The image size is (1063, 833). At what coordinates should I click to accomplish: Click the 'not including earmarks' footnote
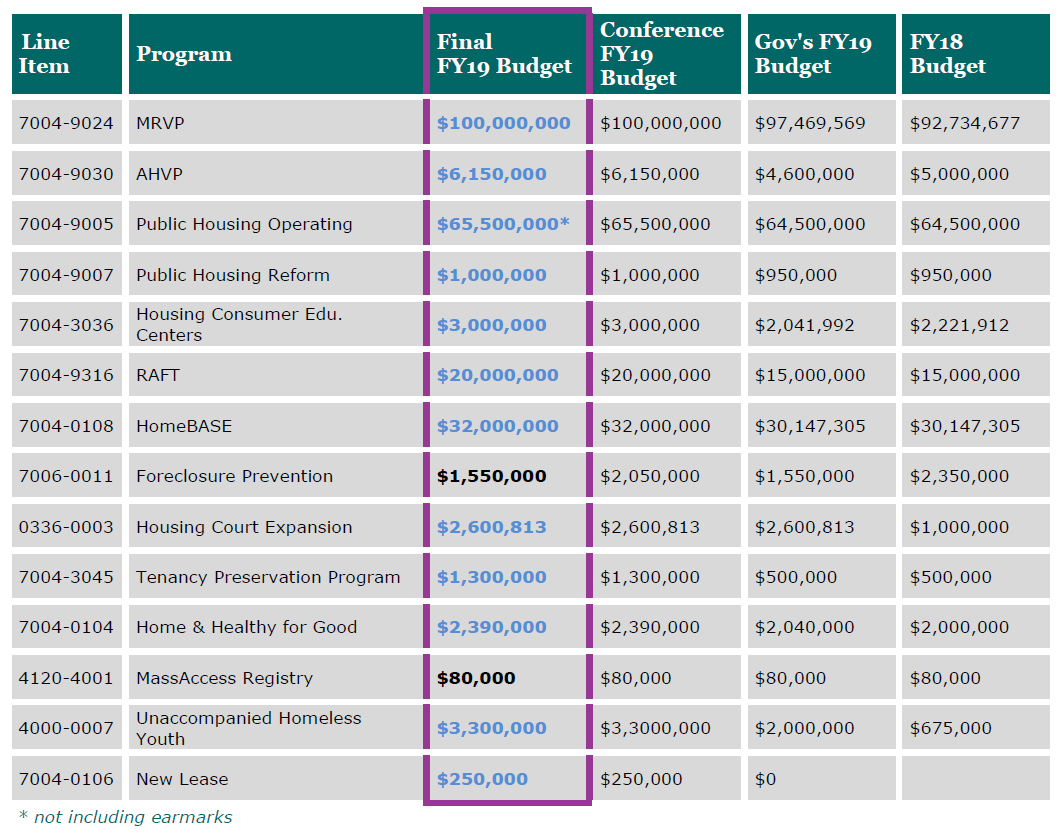(126, 817)
